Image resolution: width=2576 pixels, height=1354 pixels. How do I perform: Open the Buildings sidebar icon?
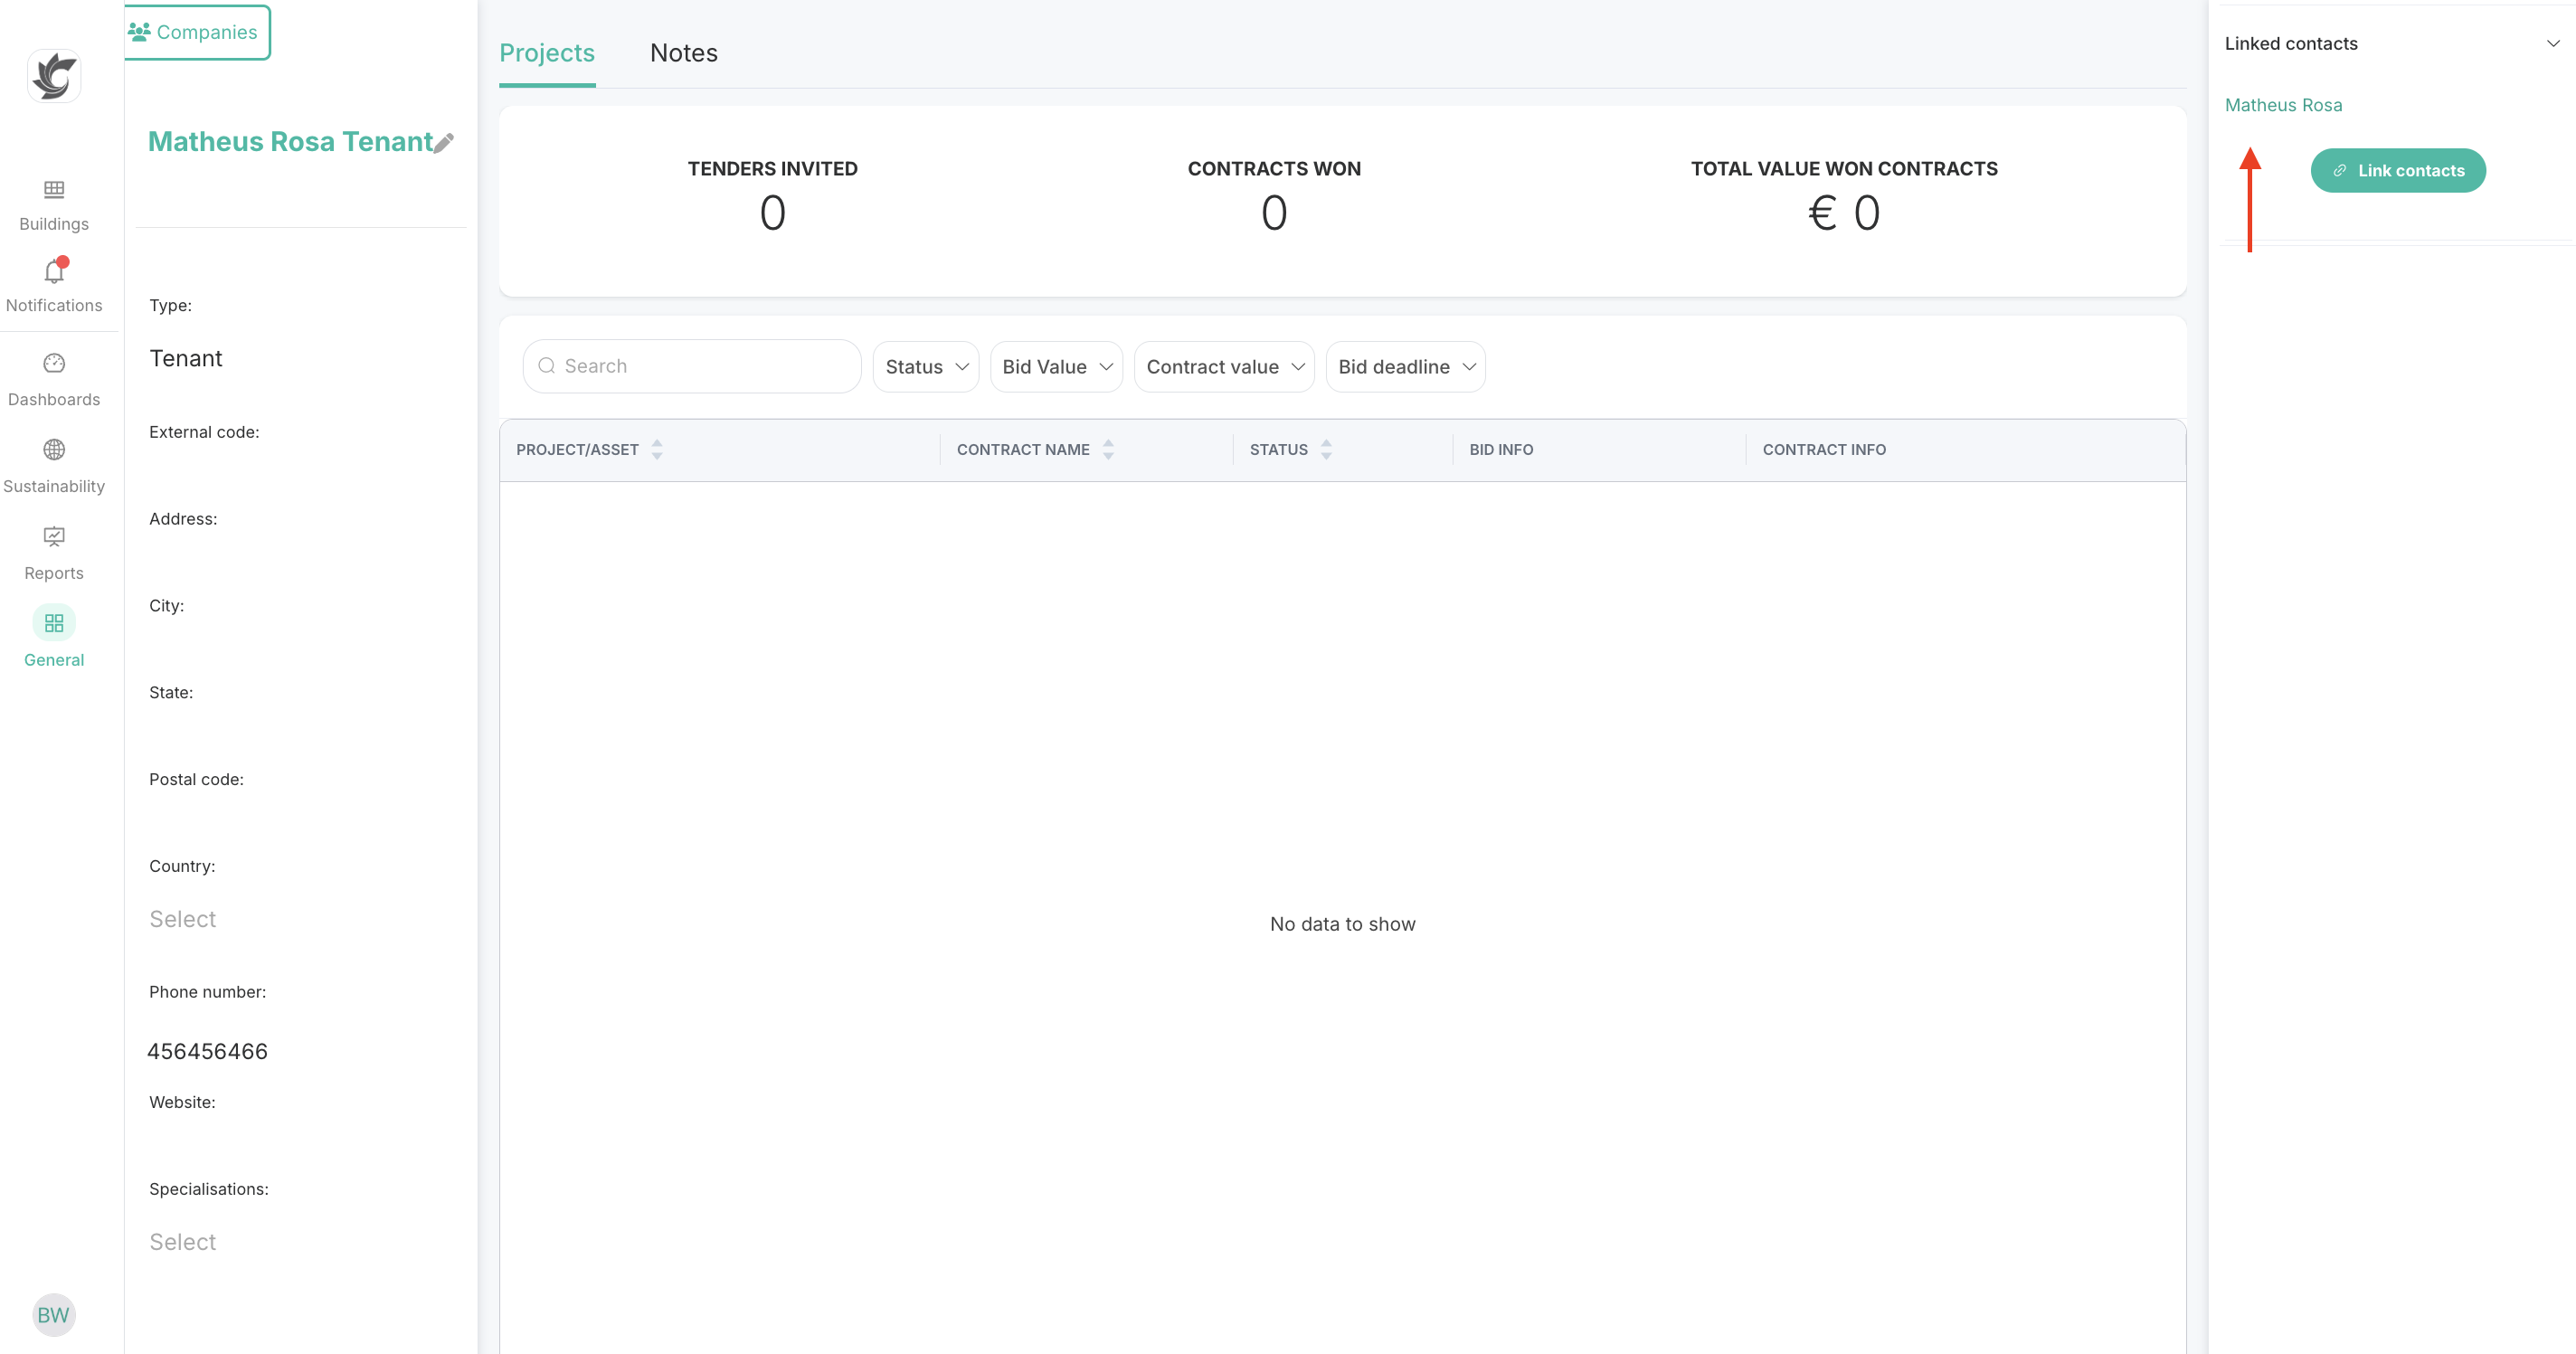(54, 189)
